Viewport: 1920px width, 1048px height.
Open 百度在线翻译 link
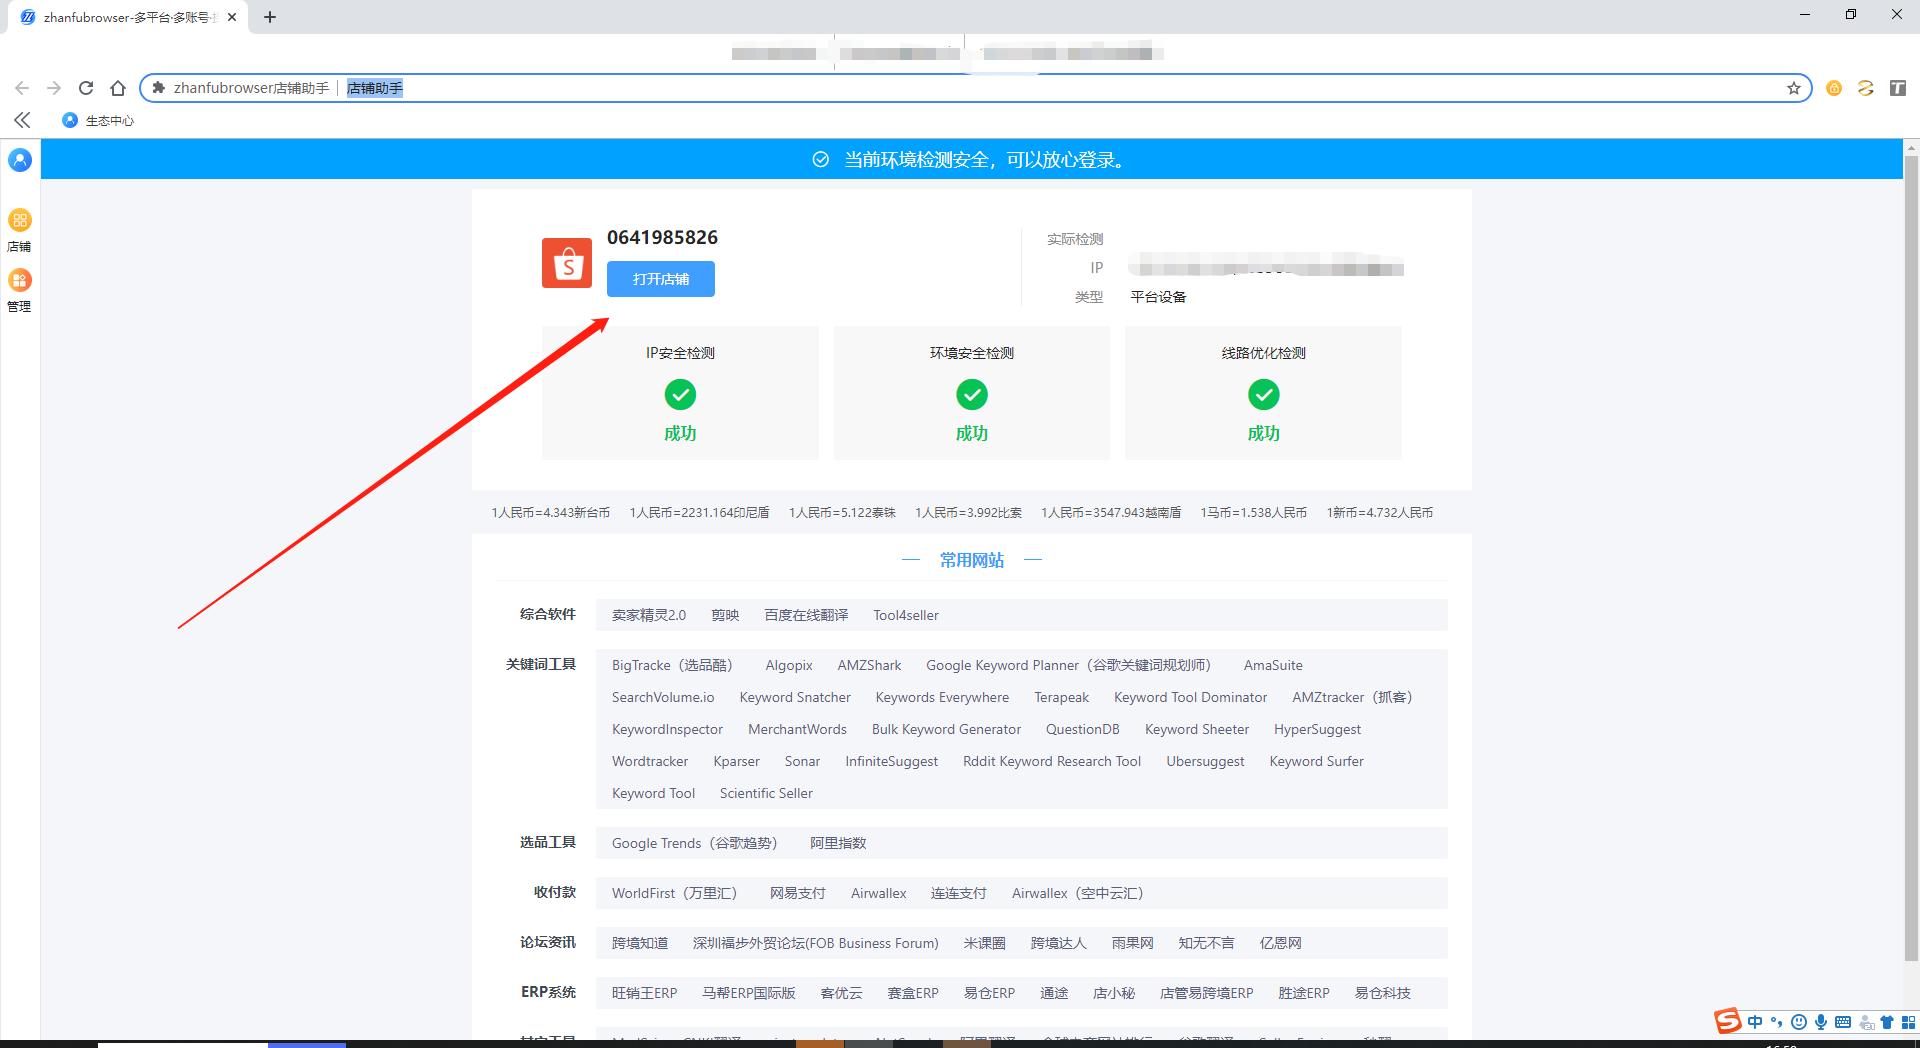806,615
